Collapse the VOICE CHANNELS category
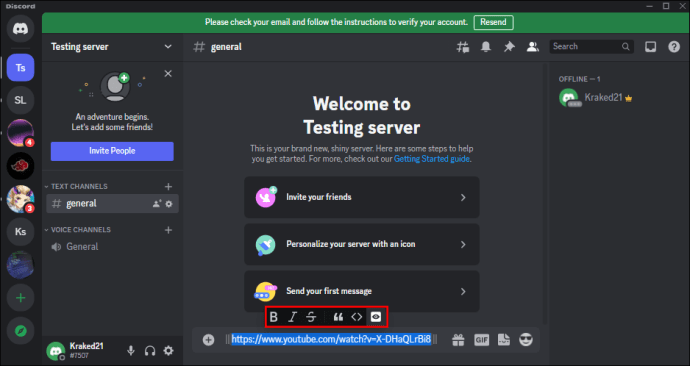The height and width of the screenshot is (366, 690). click(x=77, y=230)
